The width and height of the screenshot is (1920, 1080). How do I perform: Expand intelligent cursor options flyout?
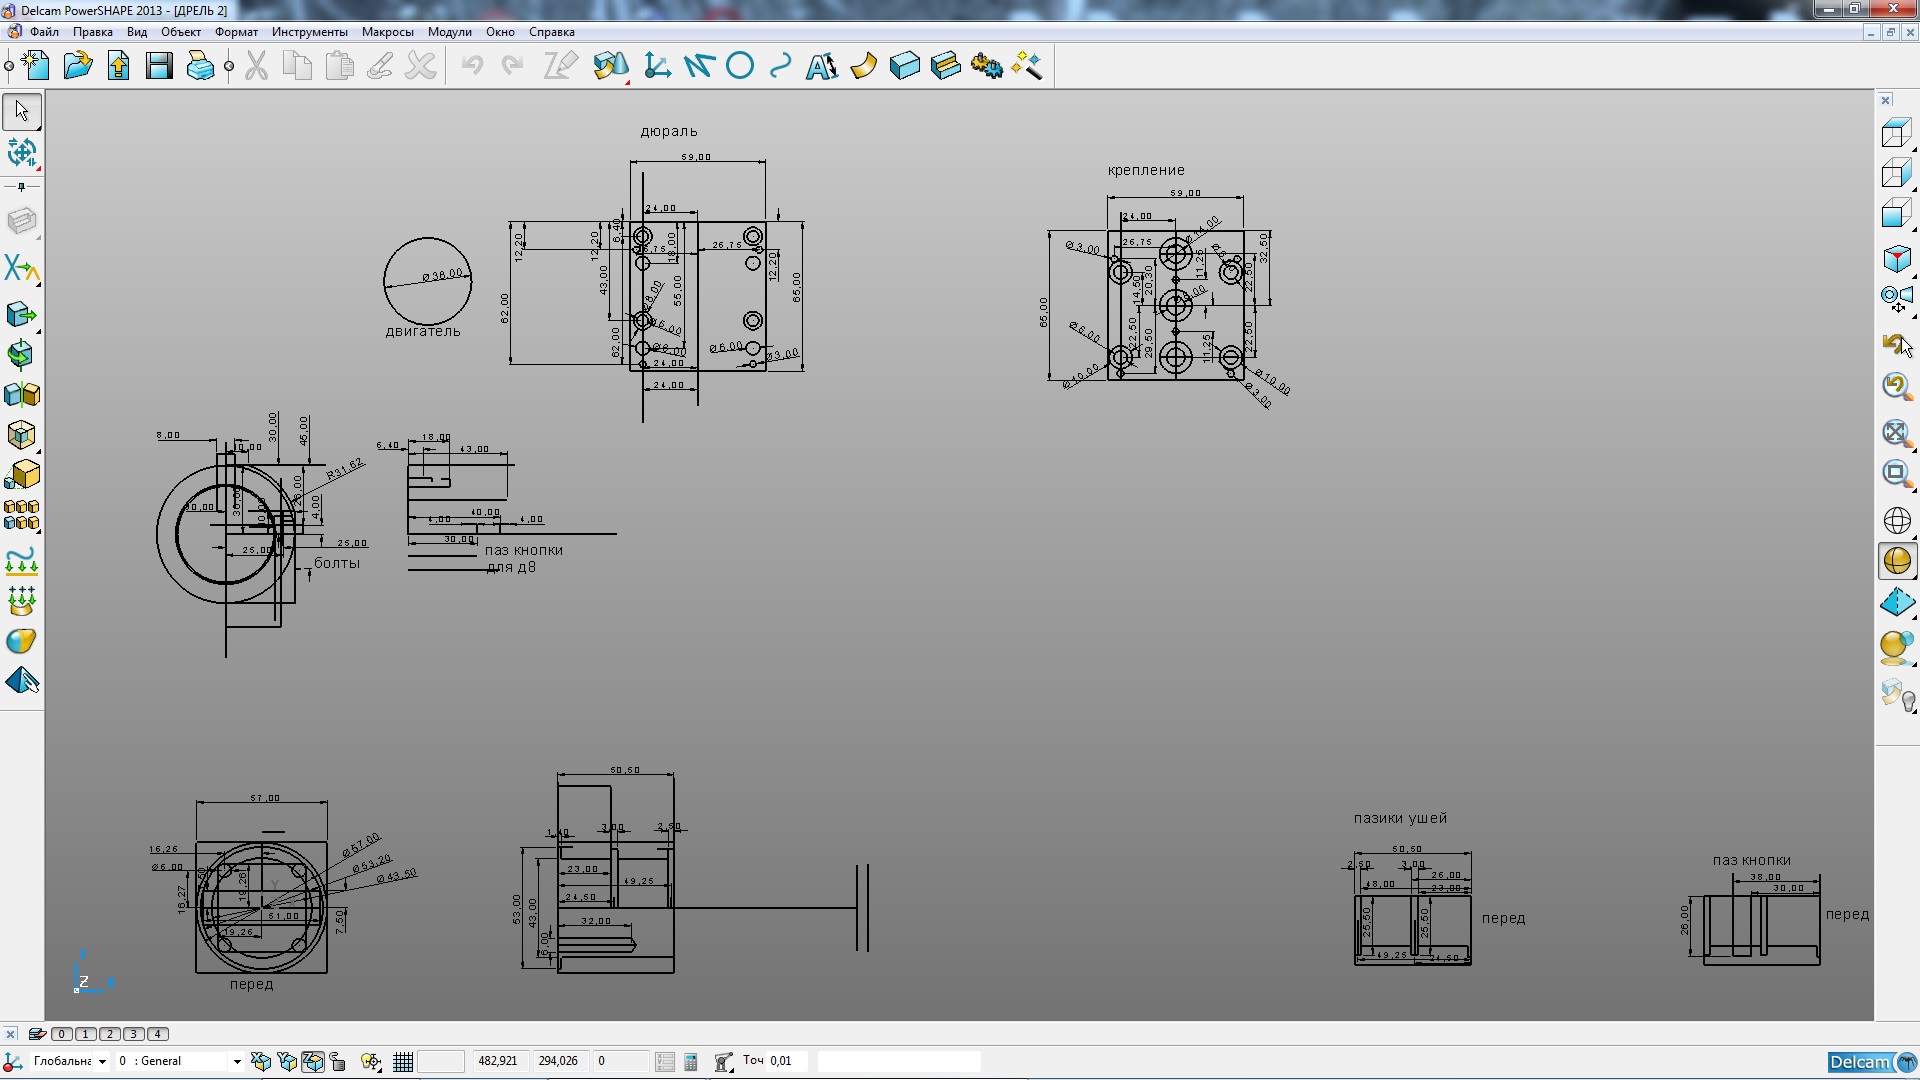(x=371, y=1062)
